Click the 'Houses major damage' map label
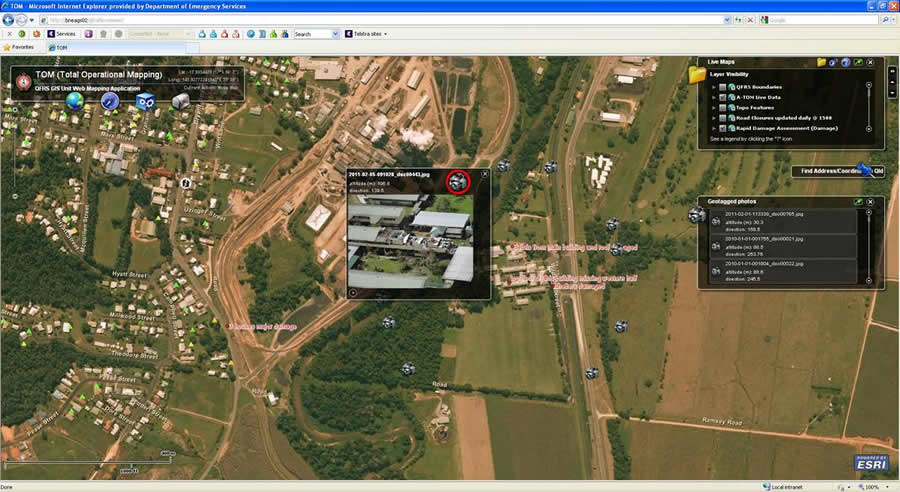 click(262, 327)
